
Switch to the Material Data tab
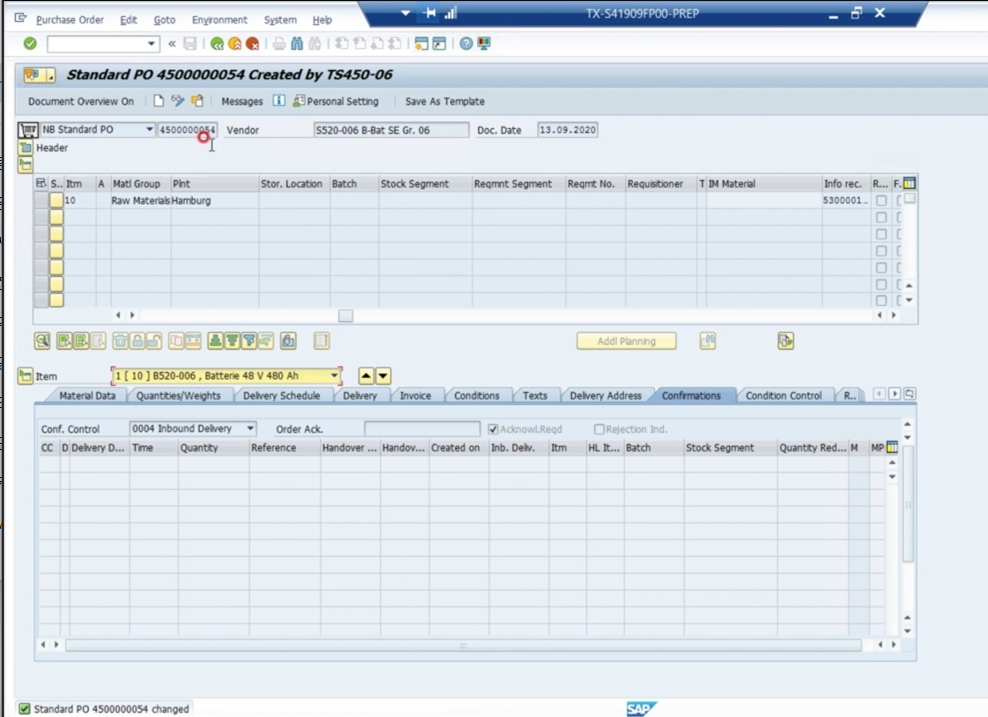[87, 395]
